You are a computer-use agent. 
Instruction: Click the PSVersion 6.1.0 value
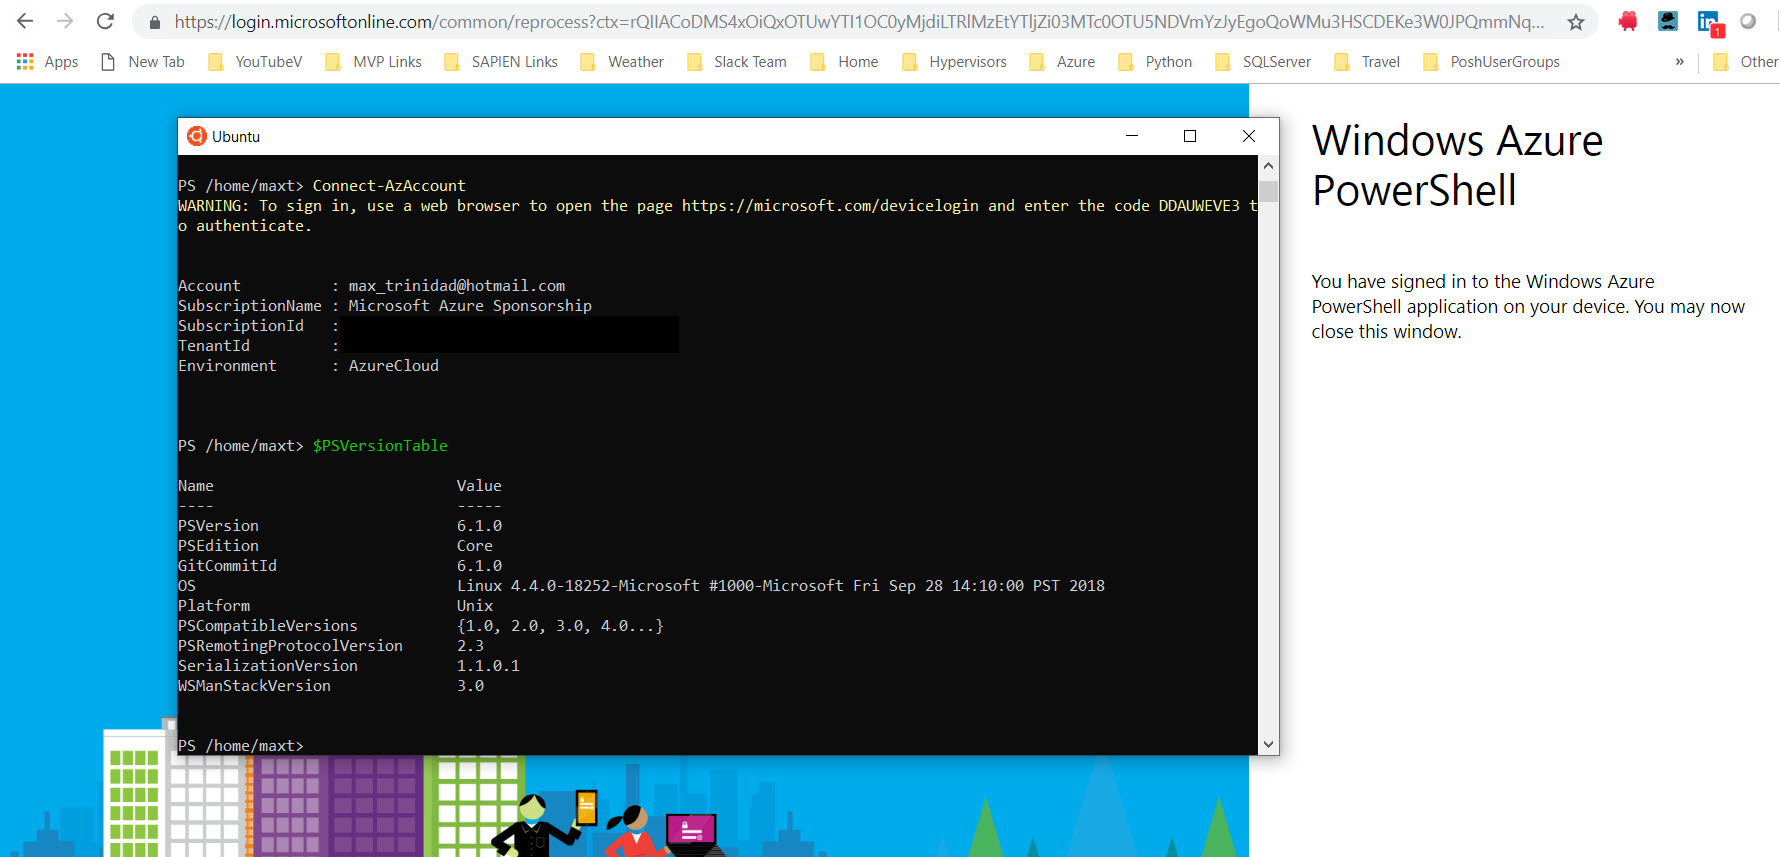coord(480,526)
